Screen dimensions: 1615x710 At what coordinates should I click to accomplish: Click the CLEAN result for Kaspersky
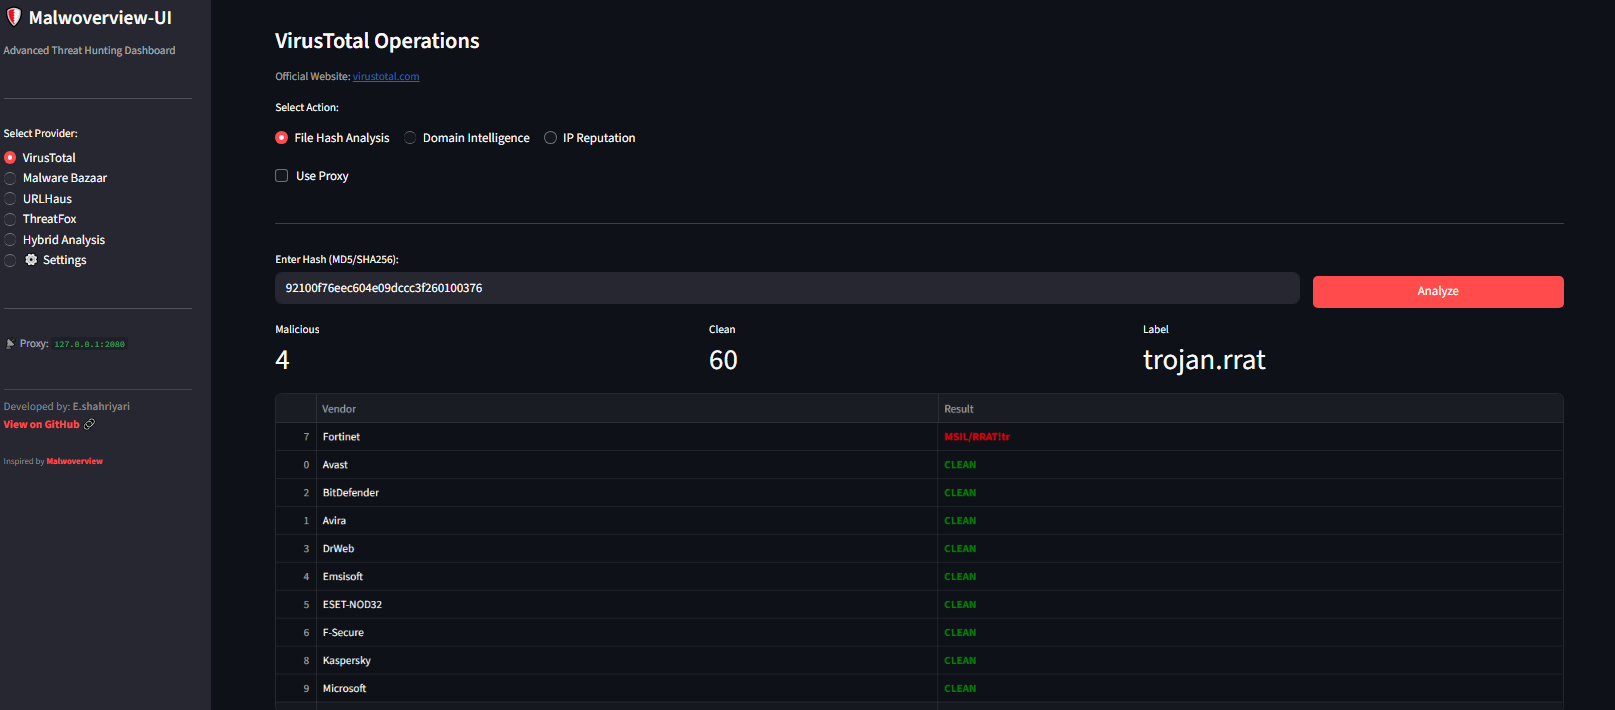1250,661
